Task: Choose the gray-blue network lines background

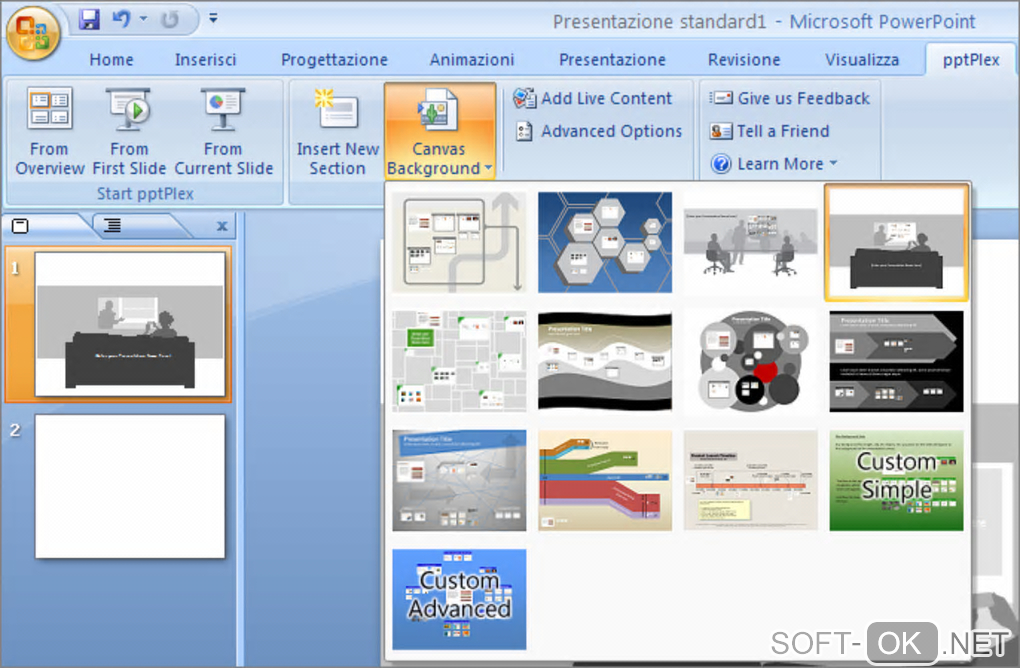Action: 459,480
